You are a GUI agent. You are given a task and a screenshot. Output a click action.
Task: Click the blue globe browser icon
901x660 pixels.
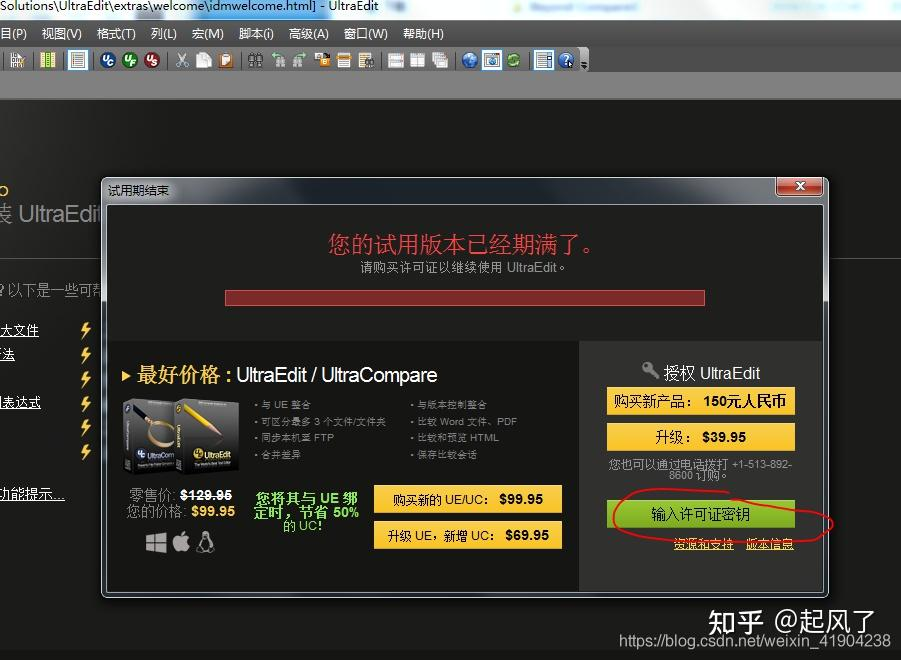(x=469, y=60)
